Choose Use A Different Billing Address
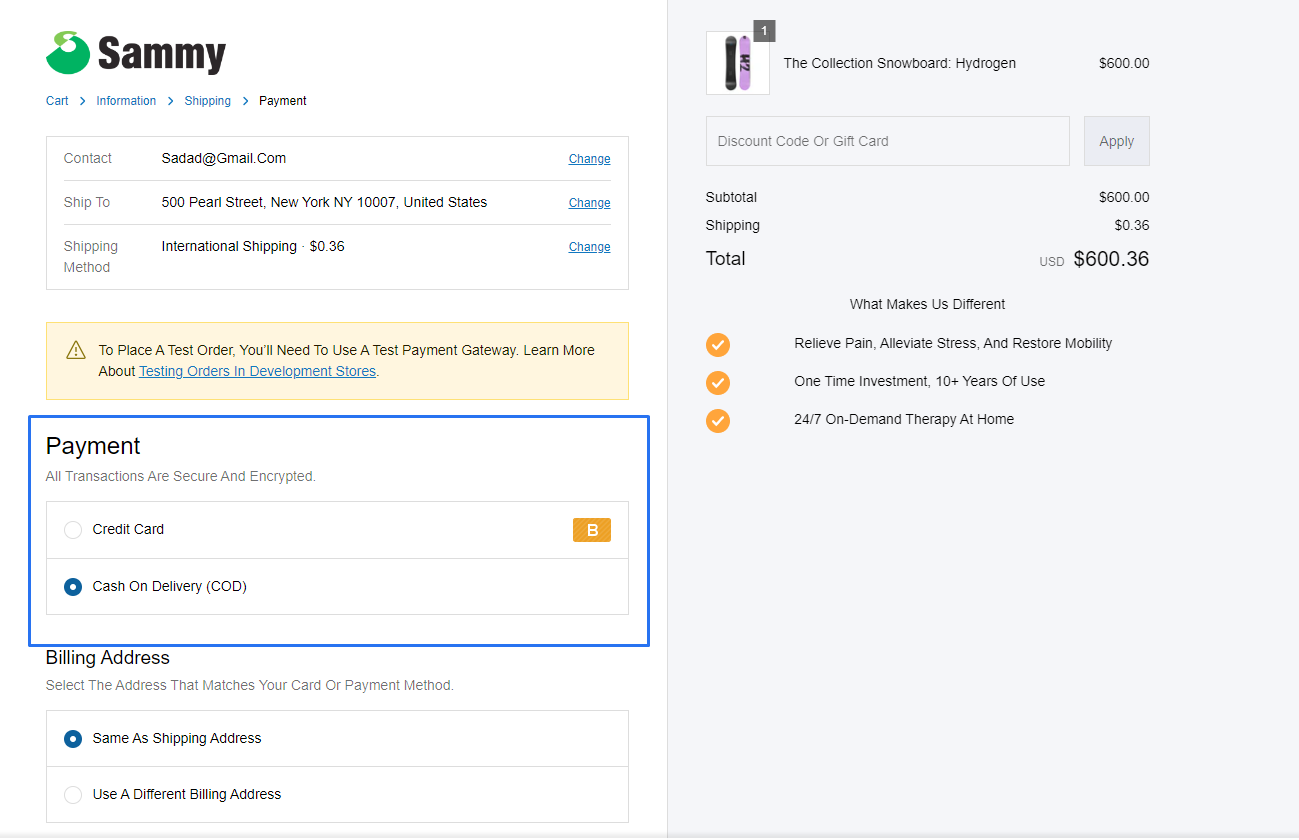The width and height of the screenshot is (1299, 840). [x=72, y=794]
